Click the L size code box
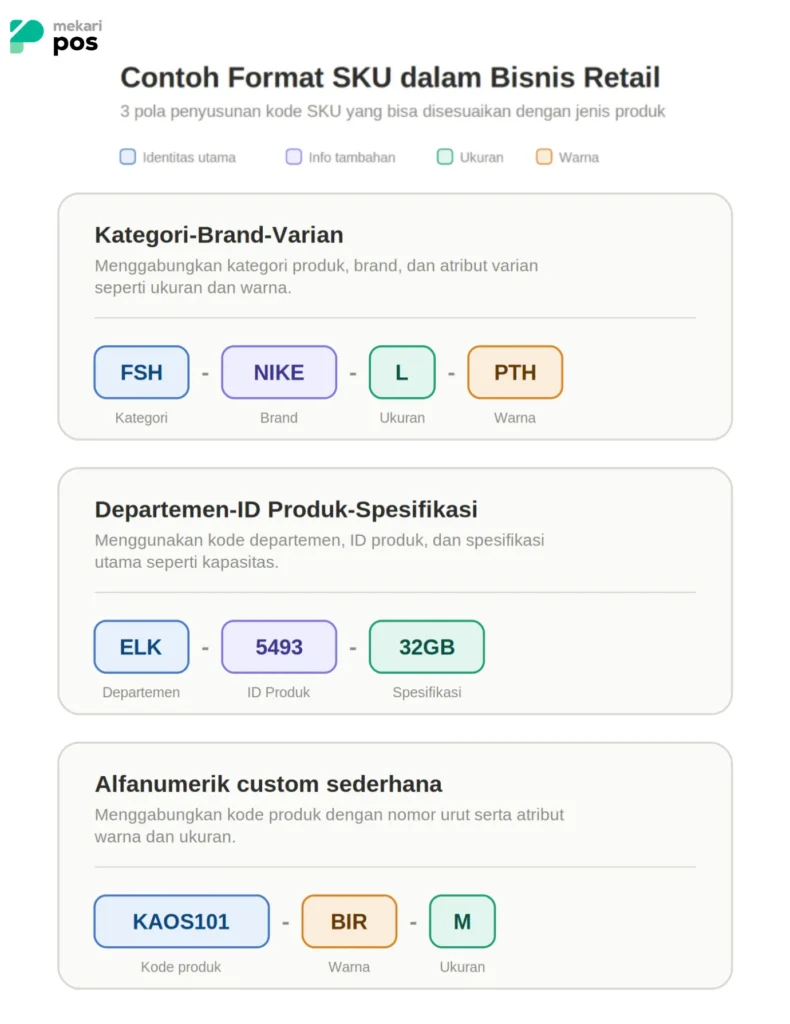 click(402, 372)
